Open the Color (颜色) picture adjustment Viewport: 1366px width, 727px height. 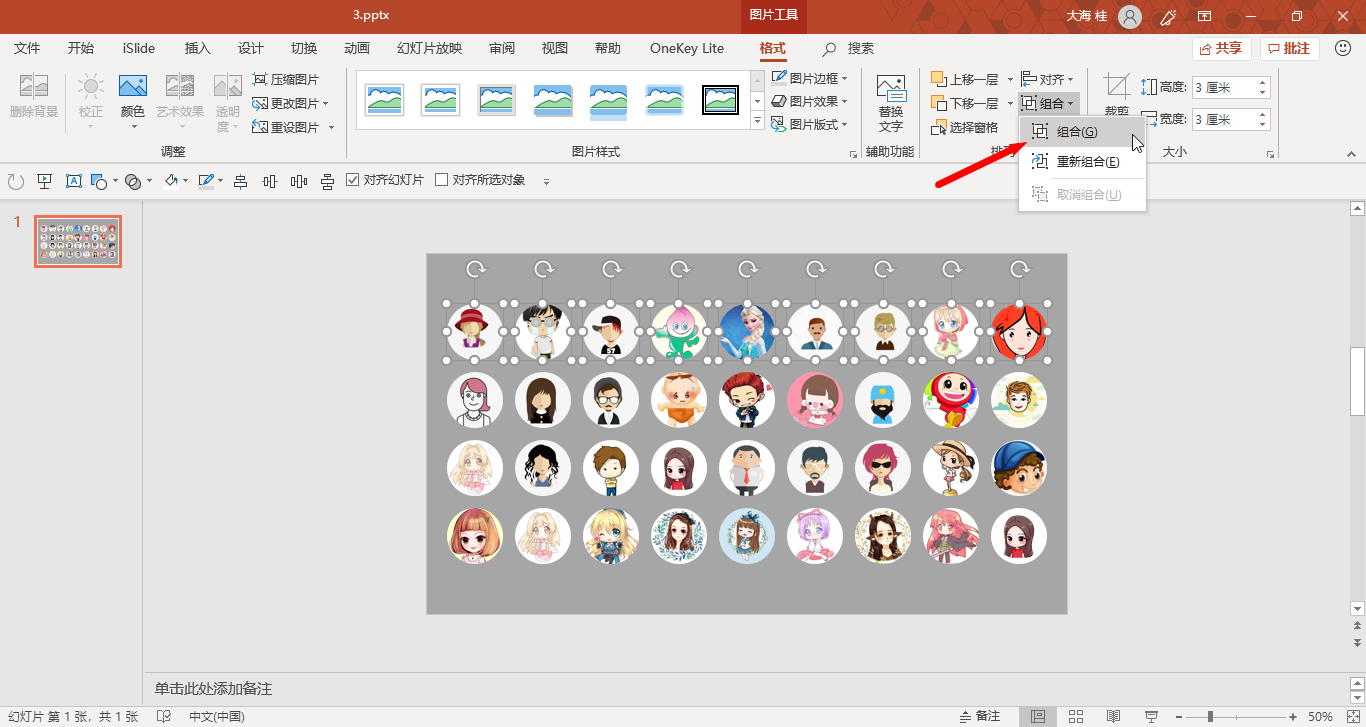point(133,102)
